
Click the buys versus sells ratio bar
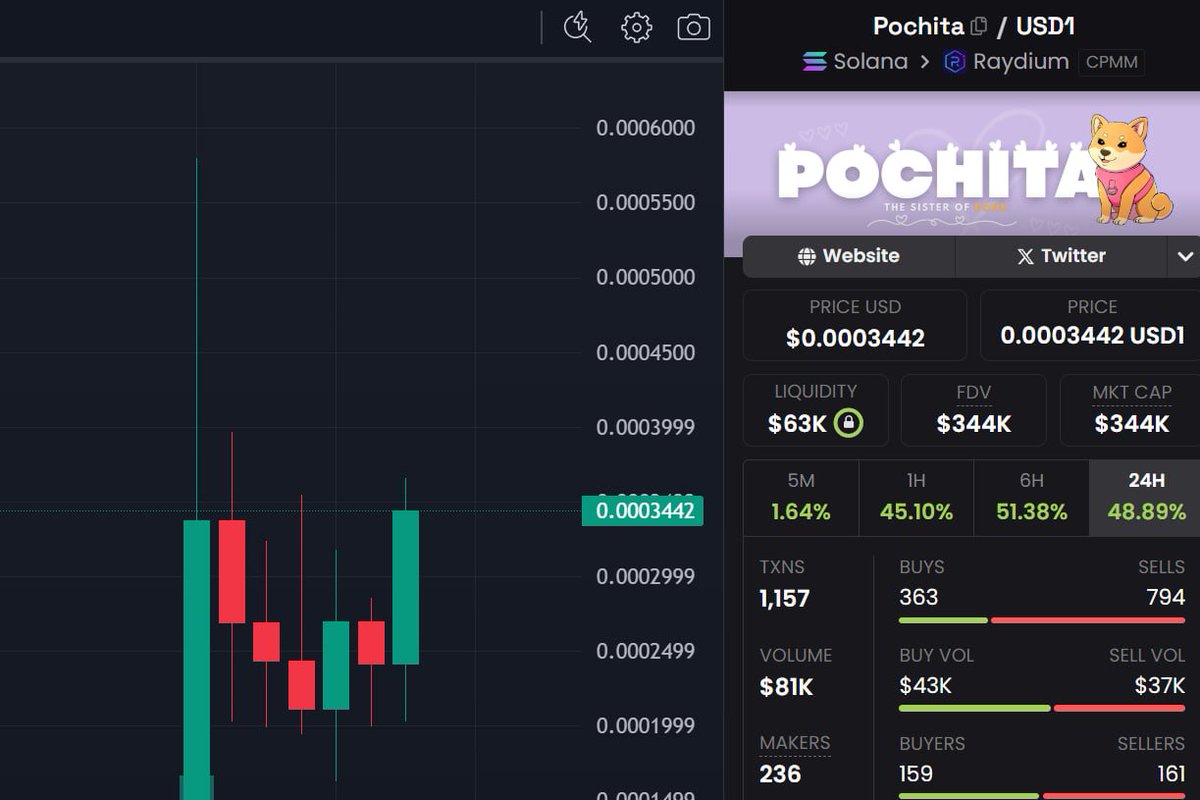click(1042, 620)
